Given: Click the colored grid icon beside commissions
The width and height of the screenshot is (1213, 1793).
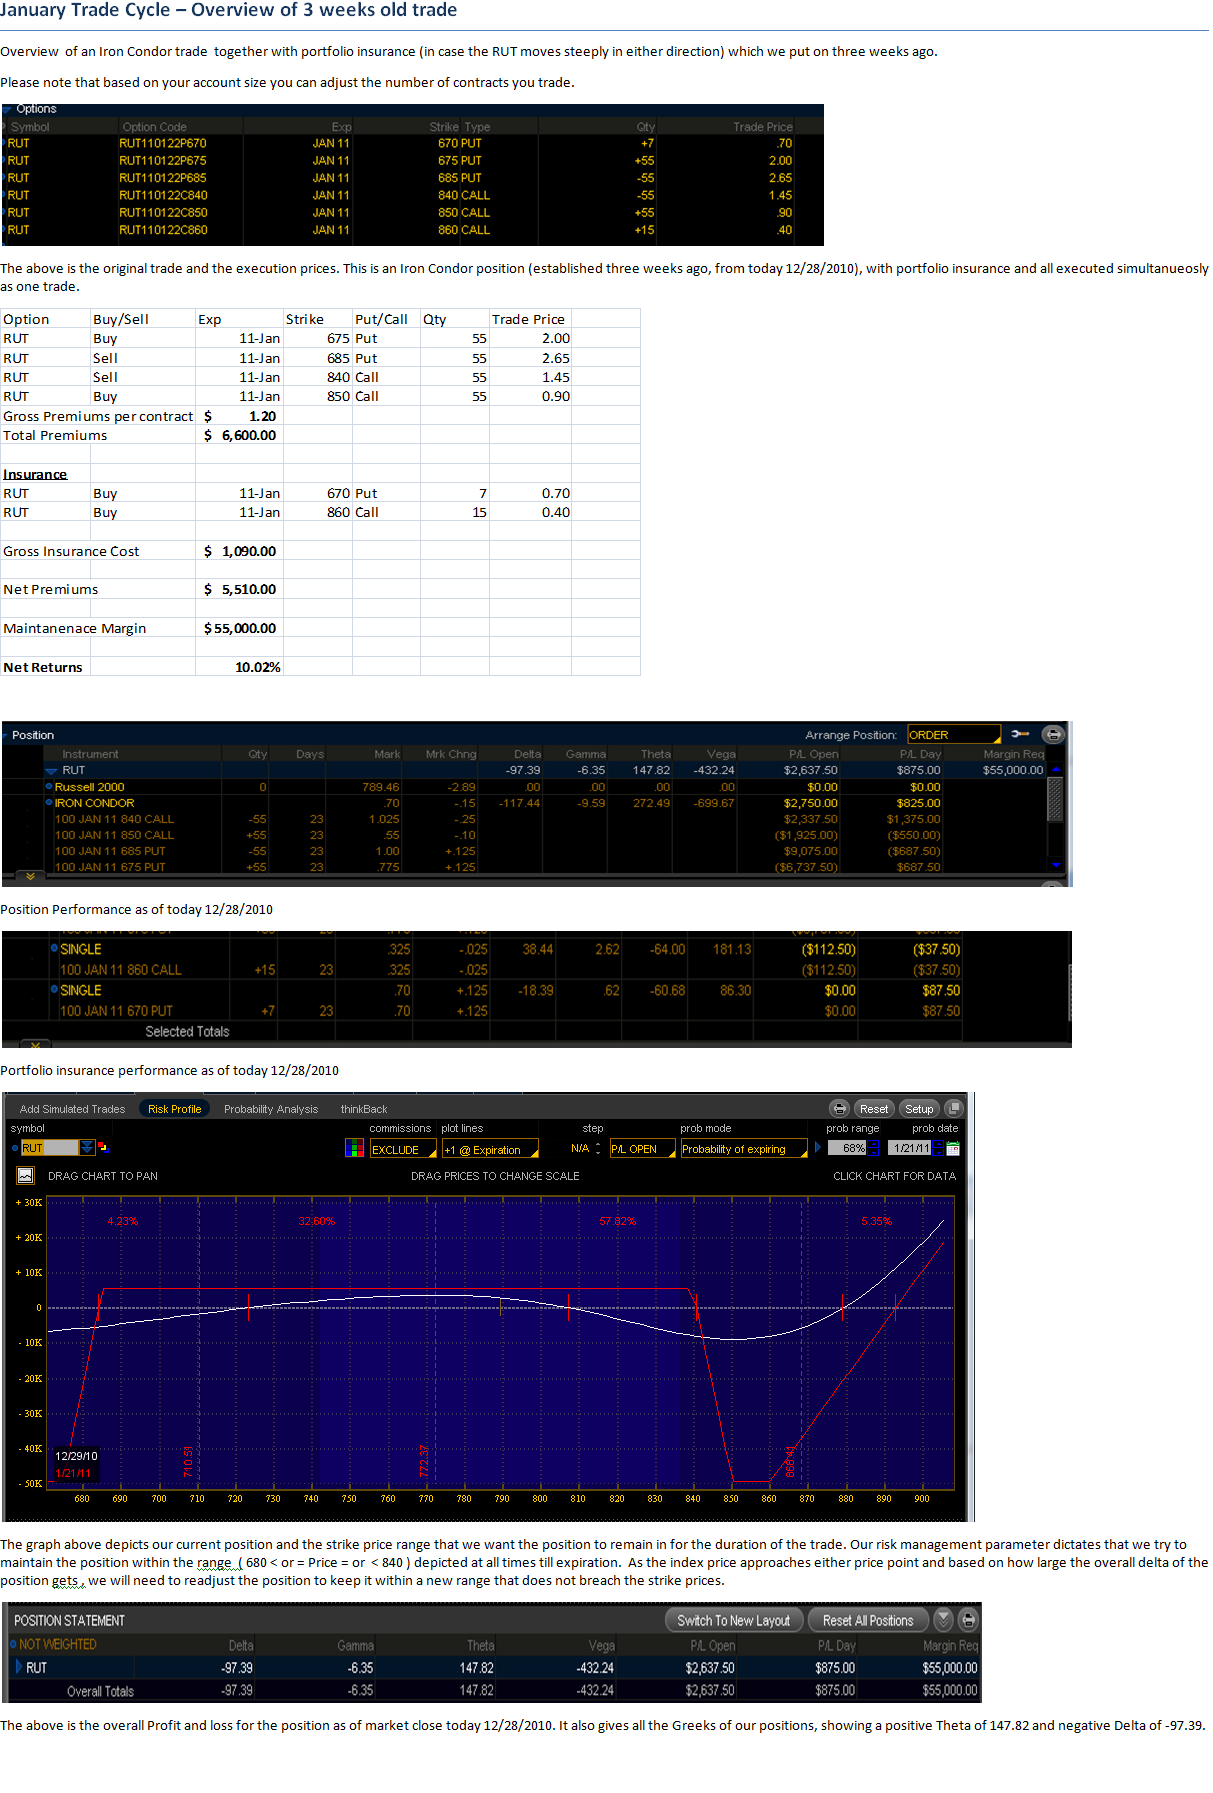Looking at the screenshot, I should coord(354,1149).
